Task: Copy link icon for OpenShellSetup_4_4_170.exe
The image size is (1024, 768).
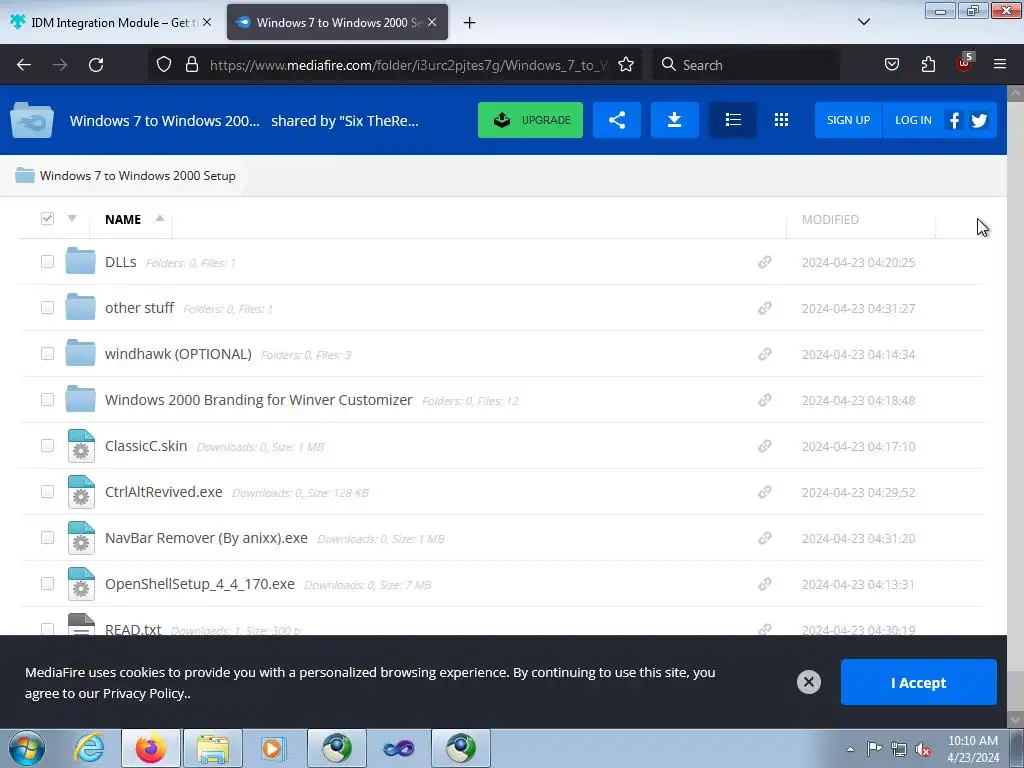Action: tap(765, 584)
